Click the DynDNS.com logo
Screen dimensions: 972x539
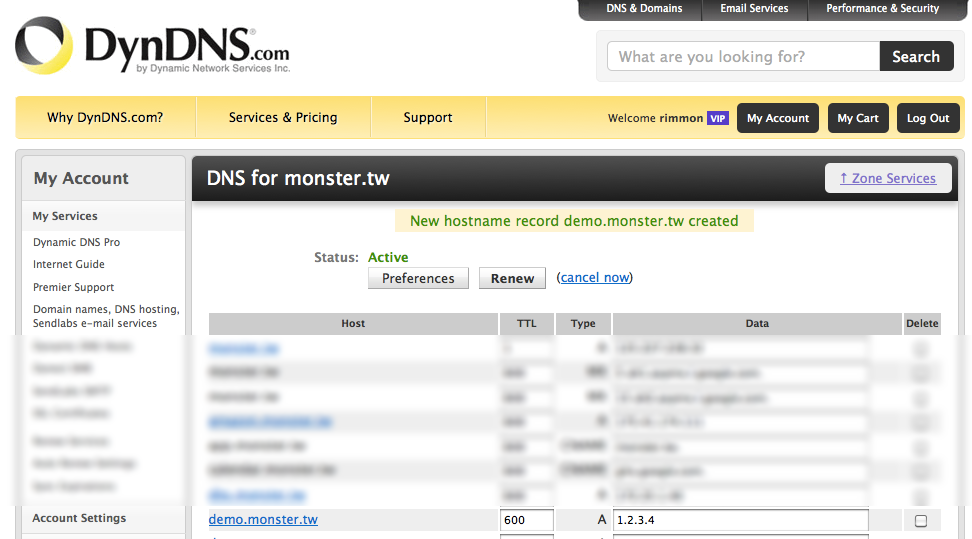click(x=152, y=46)
